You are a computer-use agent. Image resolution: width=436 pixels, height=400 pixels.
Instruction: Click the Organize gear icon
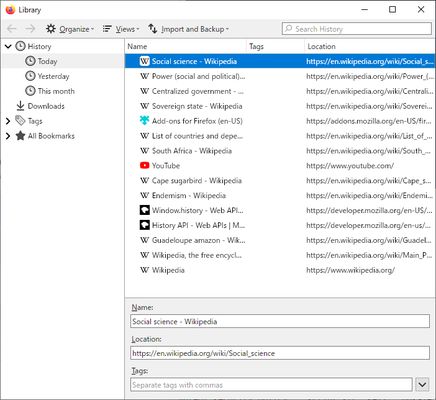(x=51, y=29)
